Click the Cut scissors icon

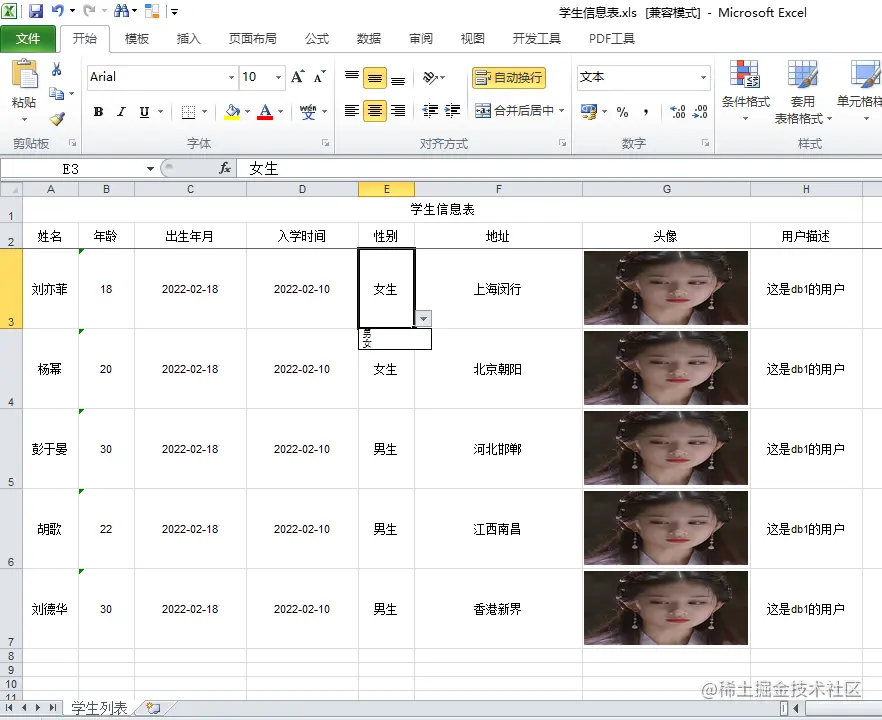[56, 69]
